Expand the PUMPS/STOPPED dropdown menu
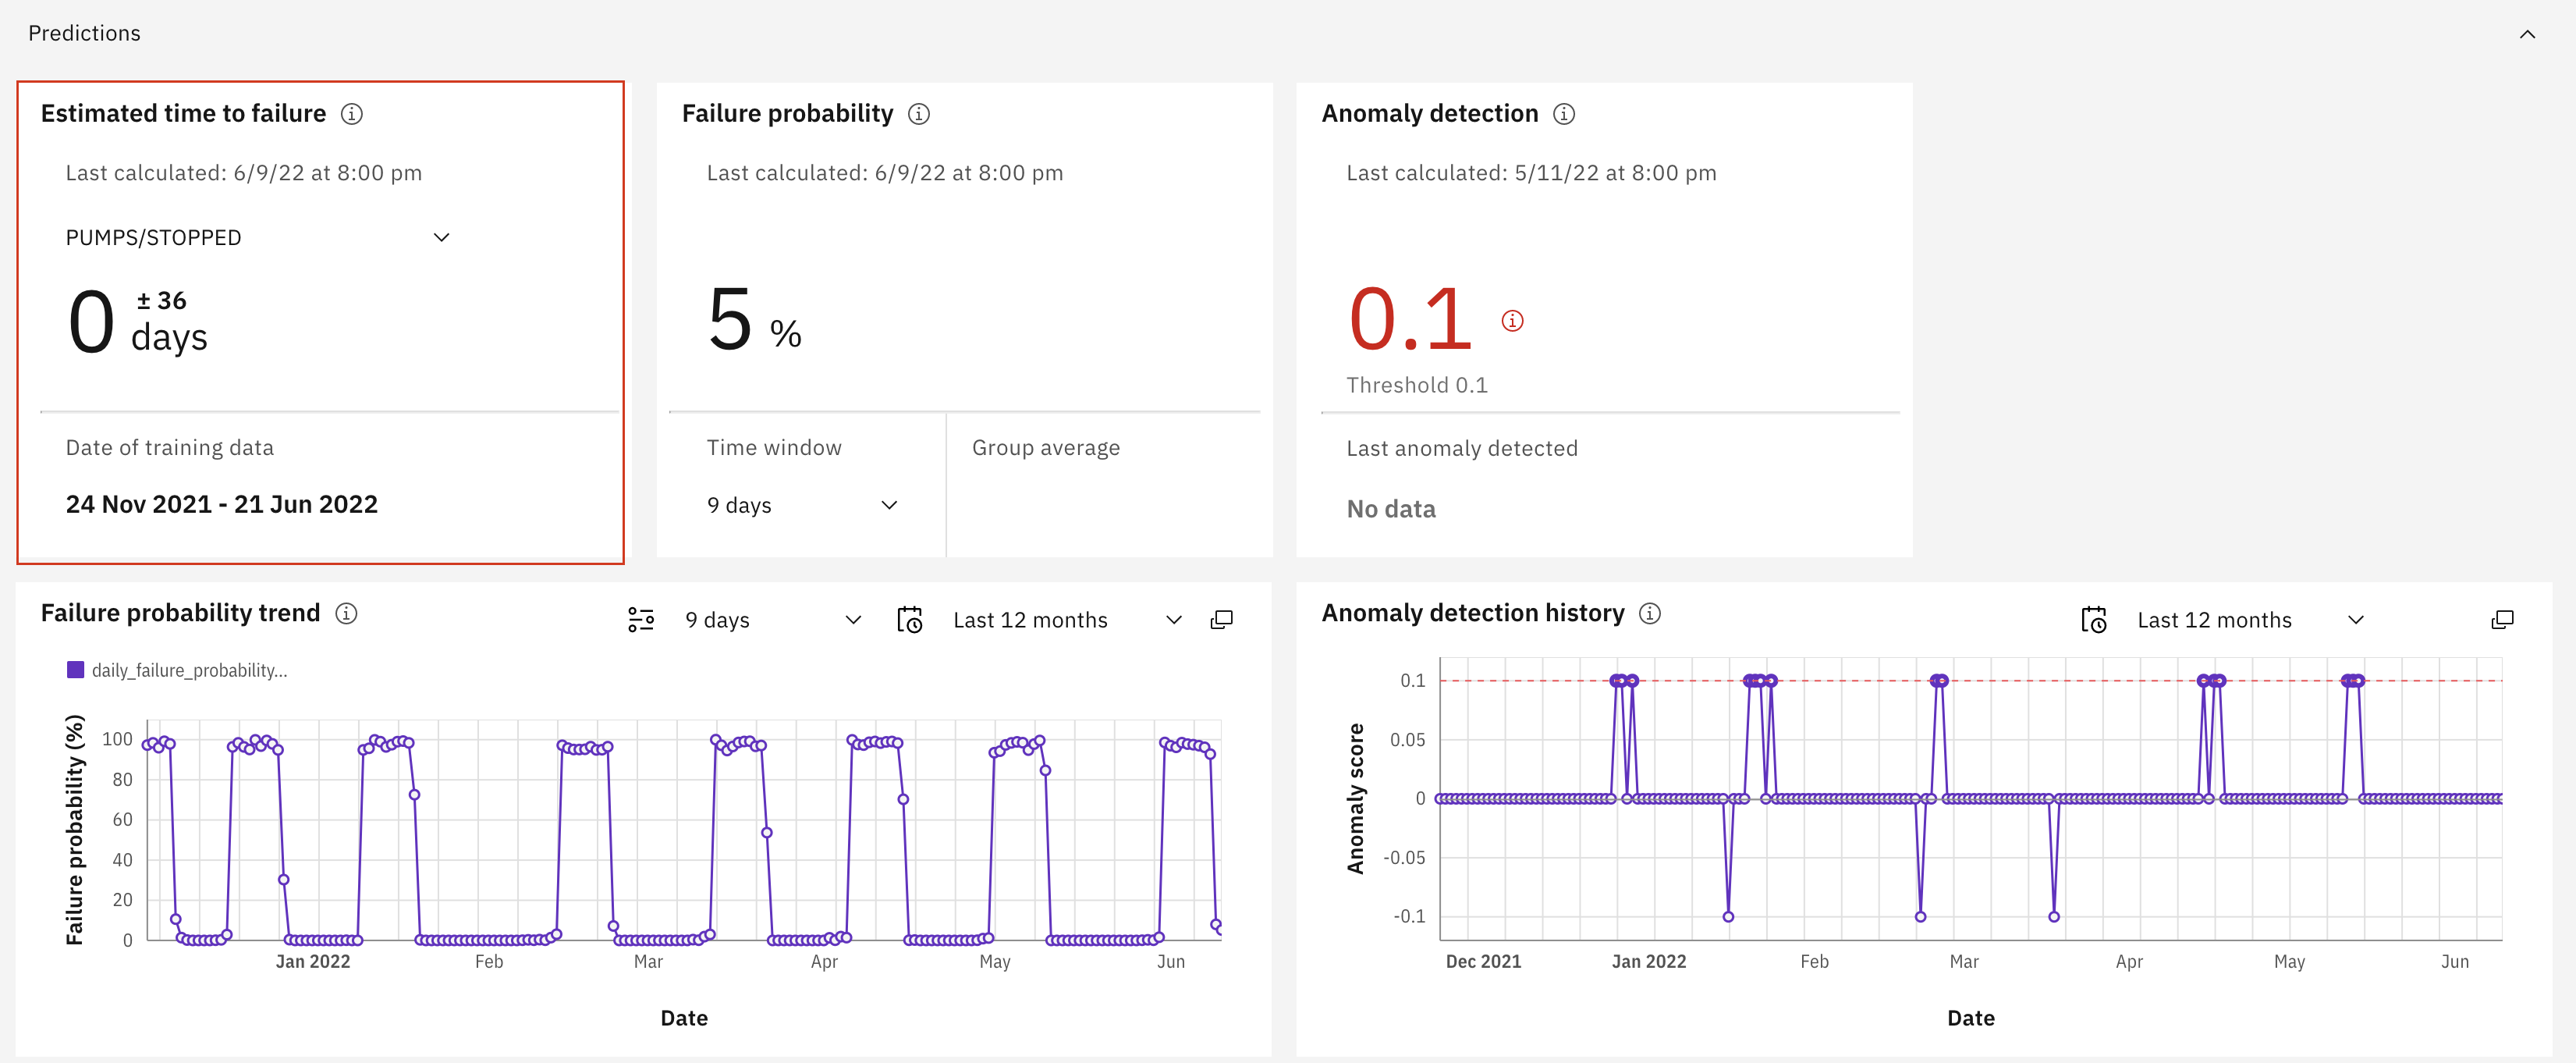This screenshot has height=1063, width=2576. (x=444, y=235)
